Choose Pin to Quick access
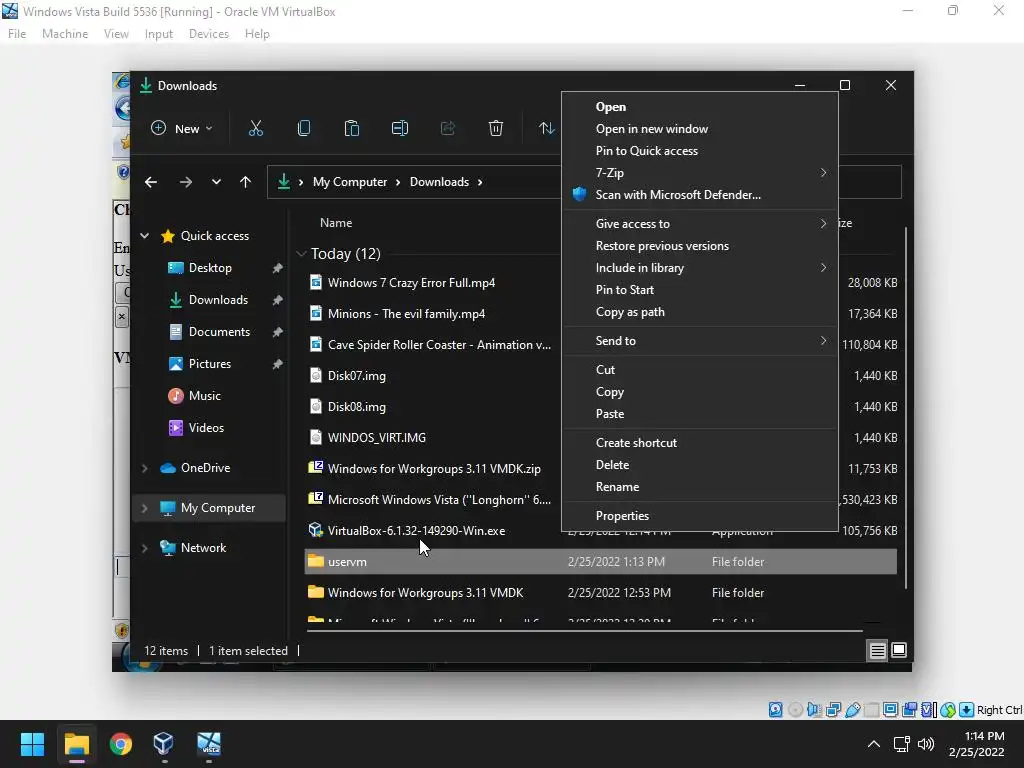Viewport: 1024px width, 768px height. (700, 151)
